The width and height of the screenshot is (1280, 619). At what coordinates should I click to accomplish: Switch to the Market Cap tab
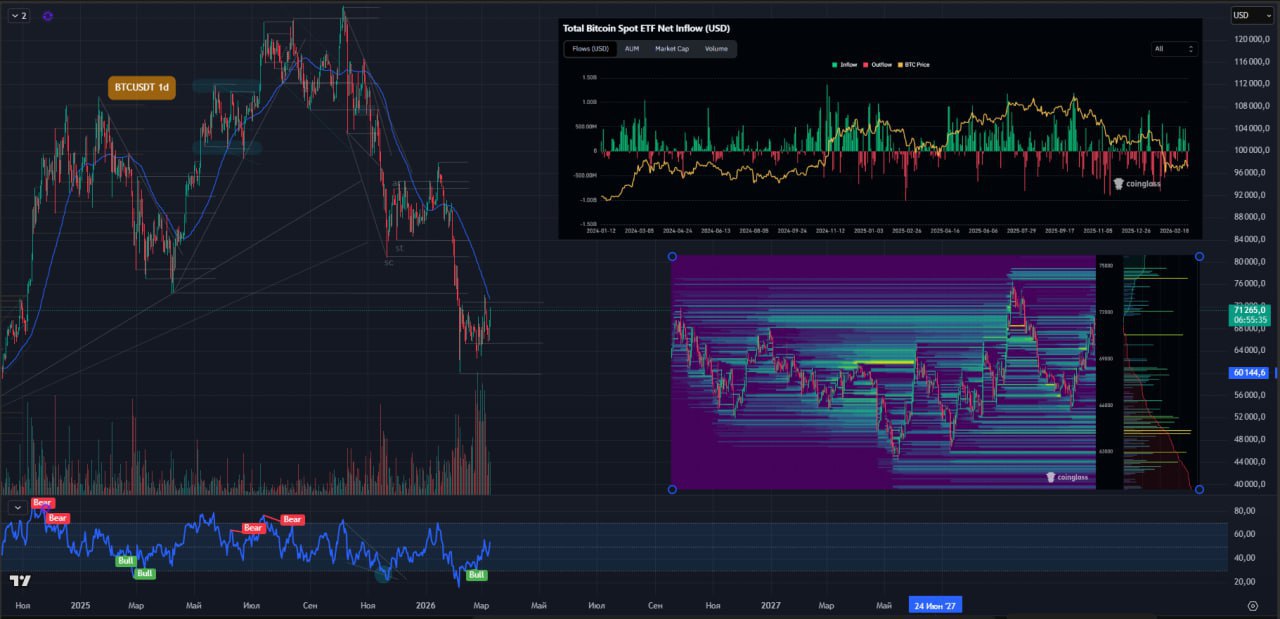tap(671, 48)
